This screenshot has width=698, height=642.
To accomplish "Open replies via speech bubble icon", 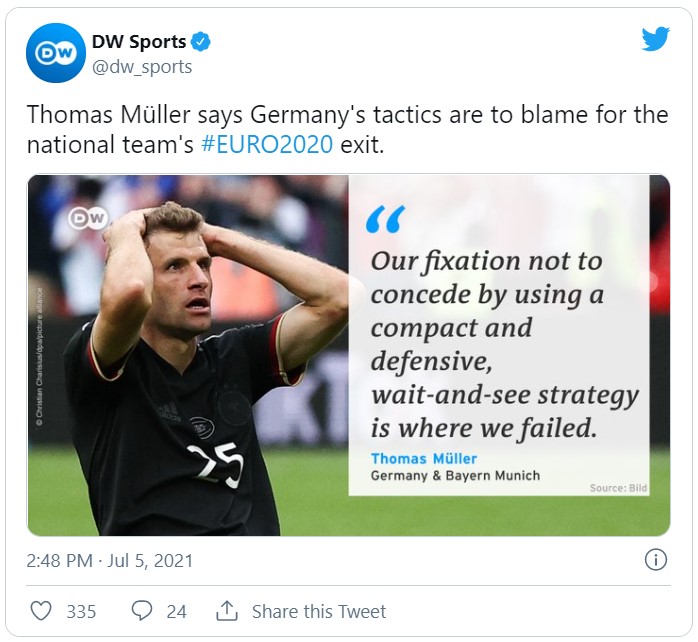I will 142,611.
